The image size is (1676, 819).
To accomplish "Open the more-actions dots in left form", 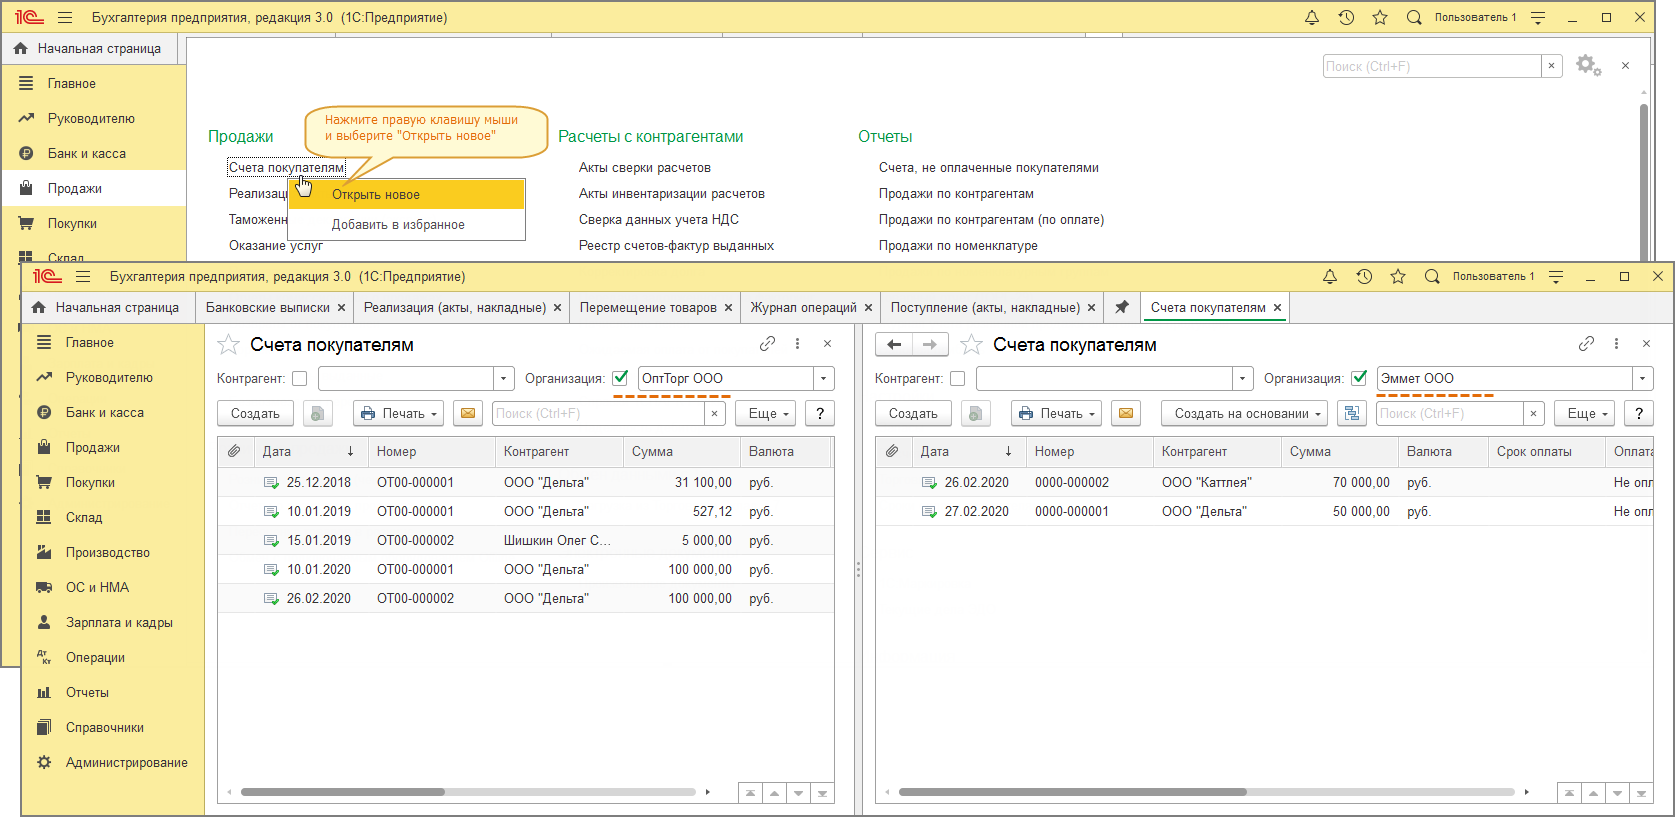I will pos(797,344).
